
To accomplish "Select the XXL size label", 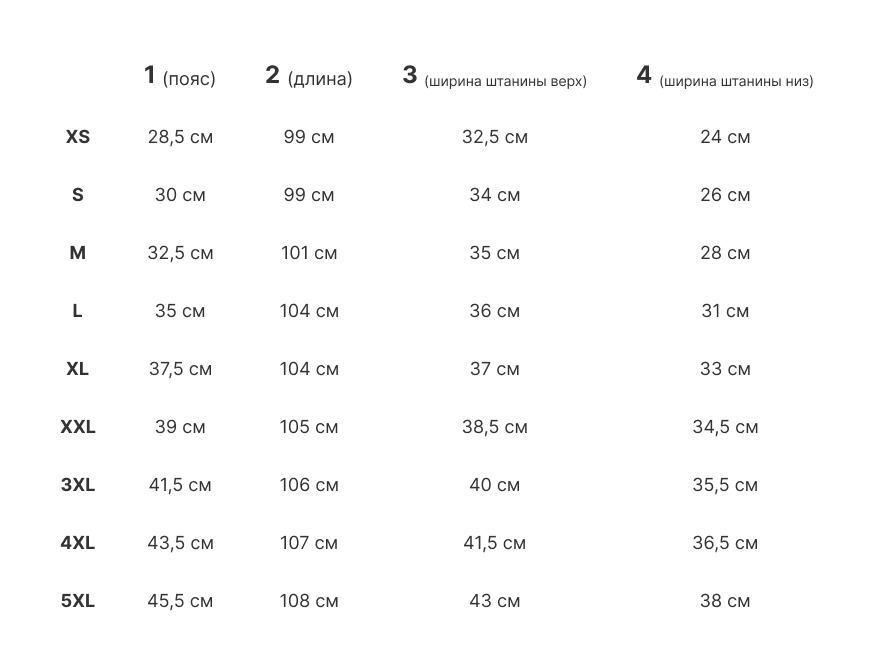I will 78,427.
